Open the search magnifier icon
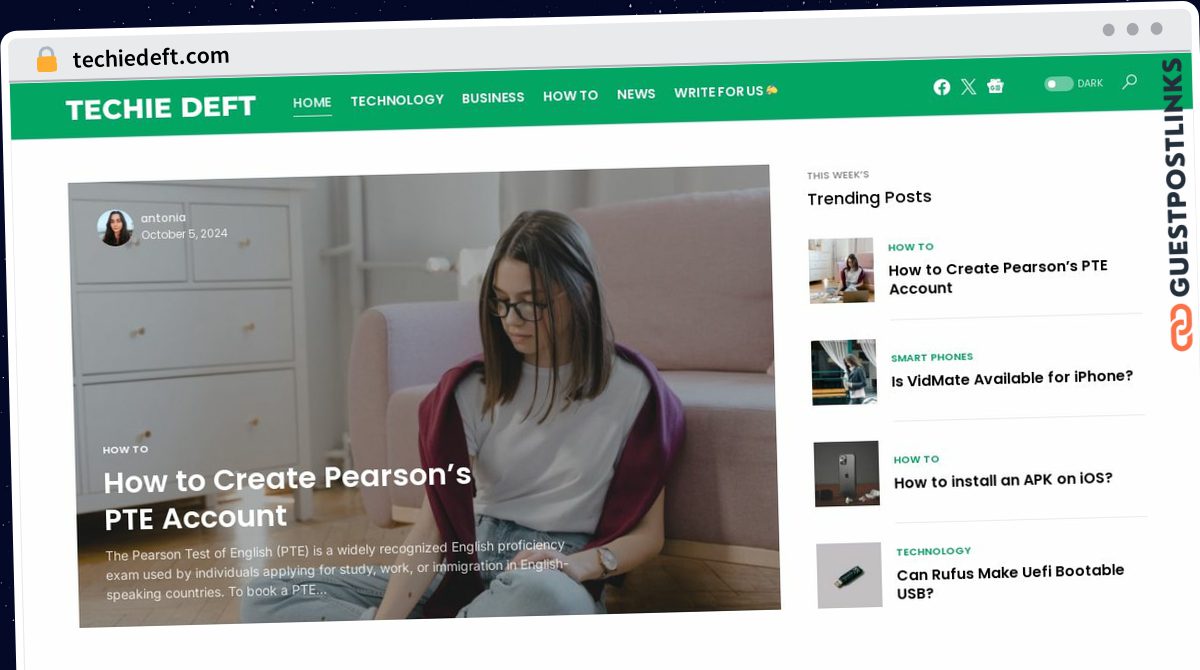Image resolution: width=1200 pixels, height=670 pixels. 1130,82
